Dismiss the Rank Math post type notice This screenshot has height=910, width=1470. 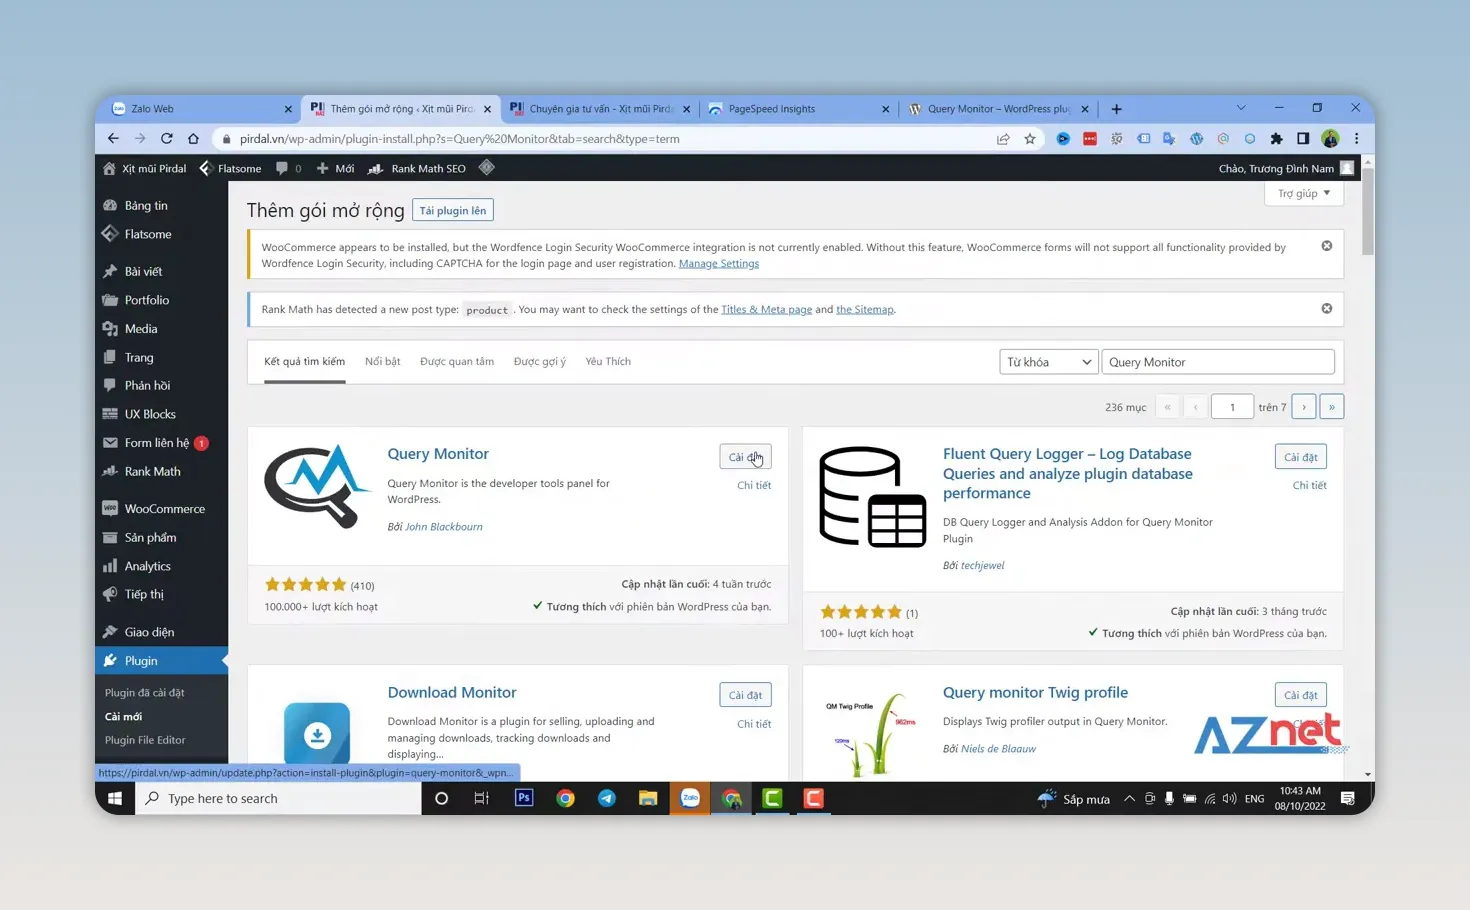pos(1327,308)
